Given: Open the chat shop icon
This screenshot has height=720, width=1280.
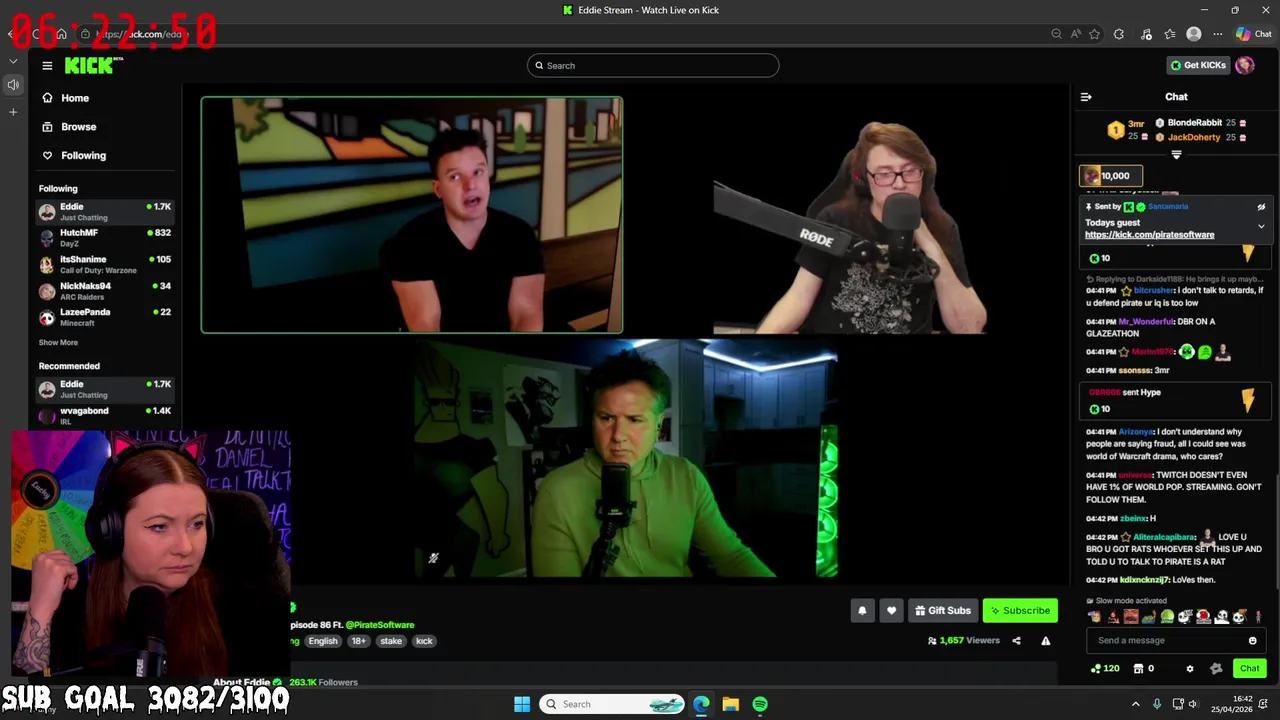Looking at the screenshot, I should [x=1138, y=669].
